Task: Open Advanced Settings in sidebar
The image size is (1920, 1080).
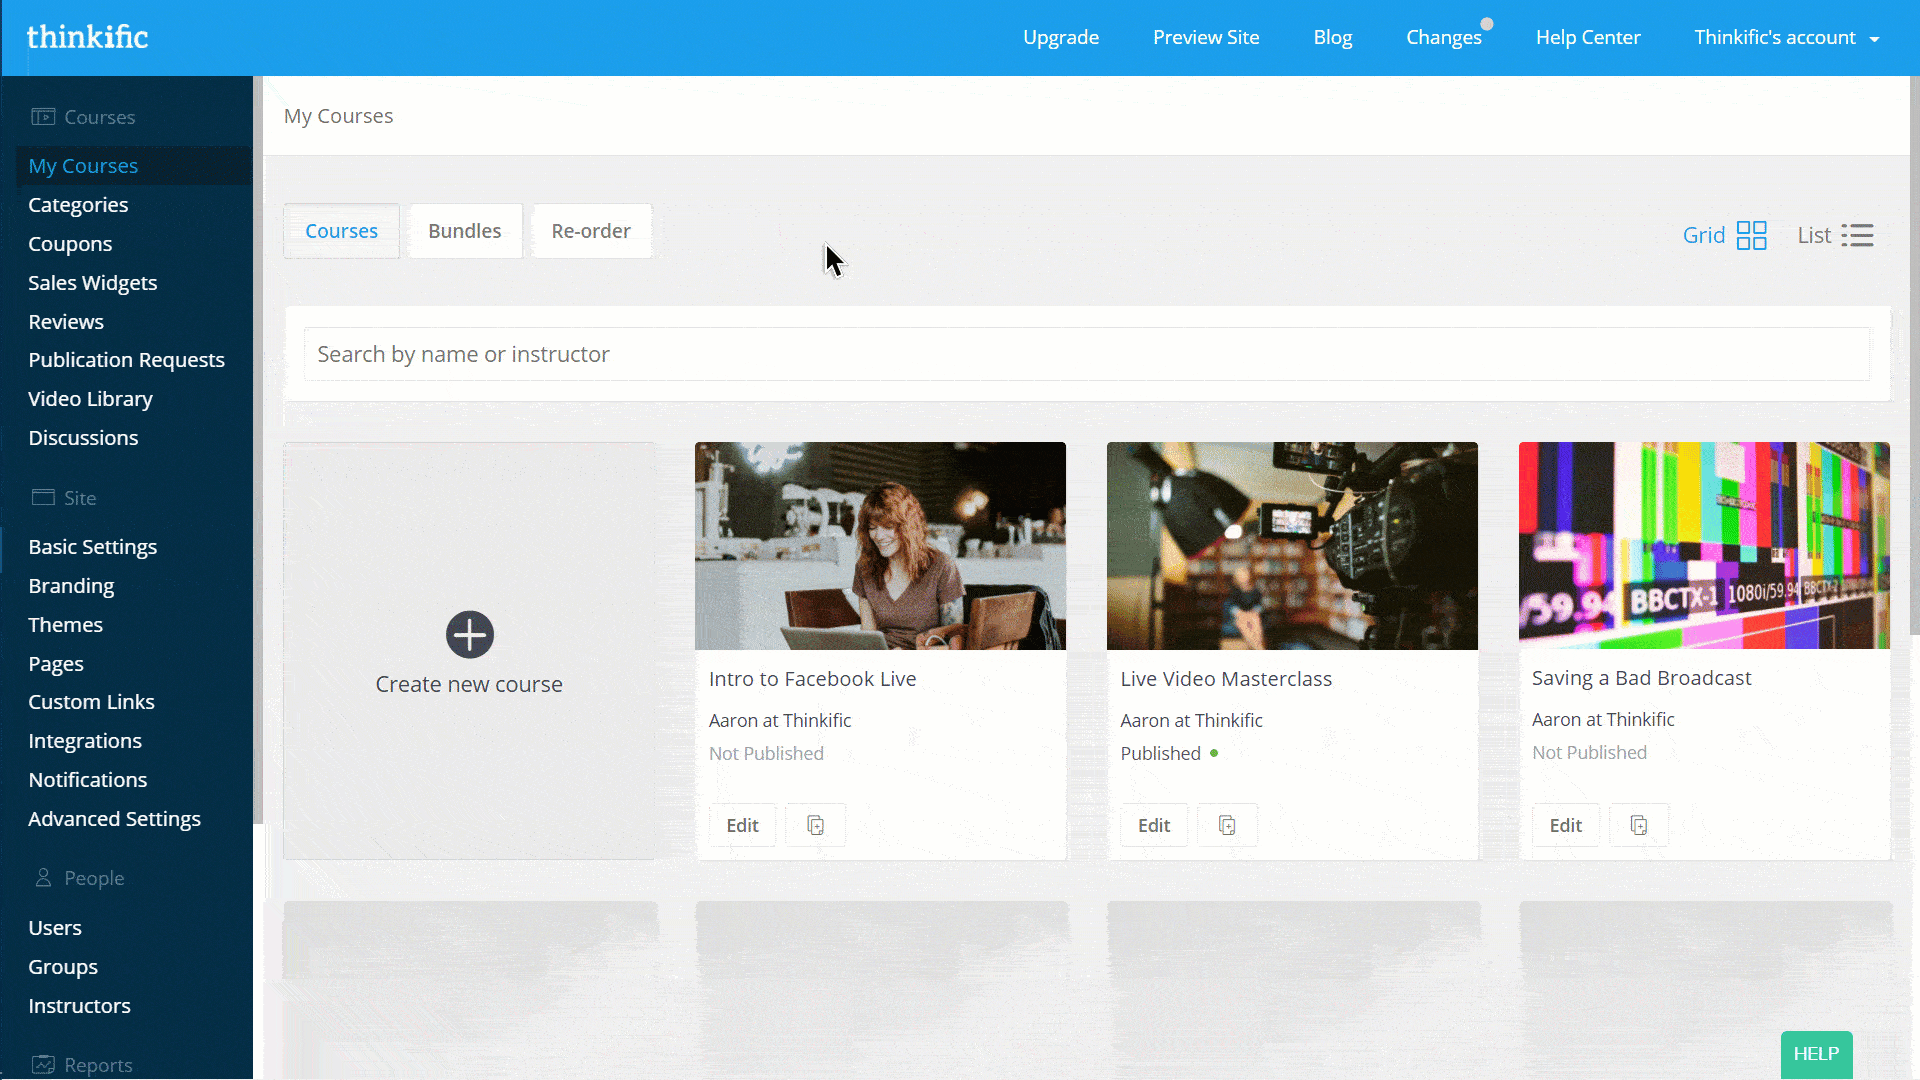Action: coord(114,819)
